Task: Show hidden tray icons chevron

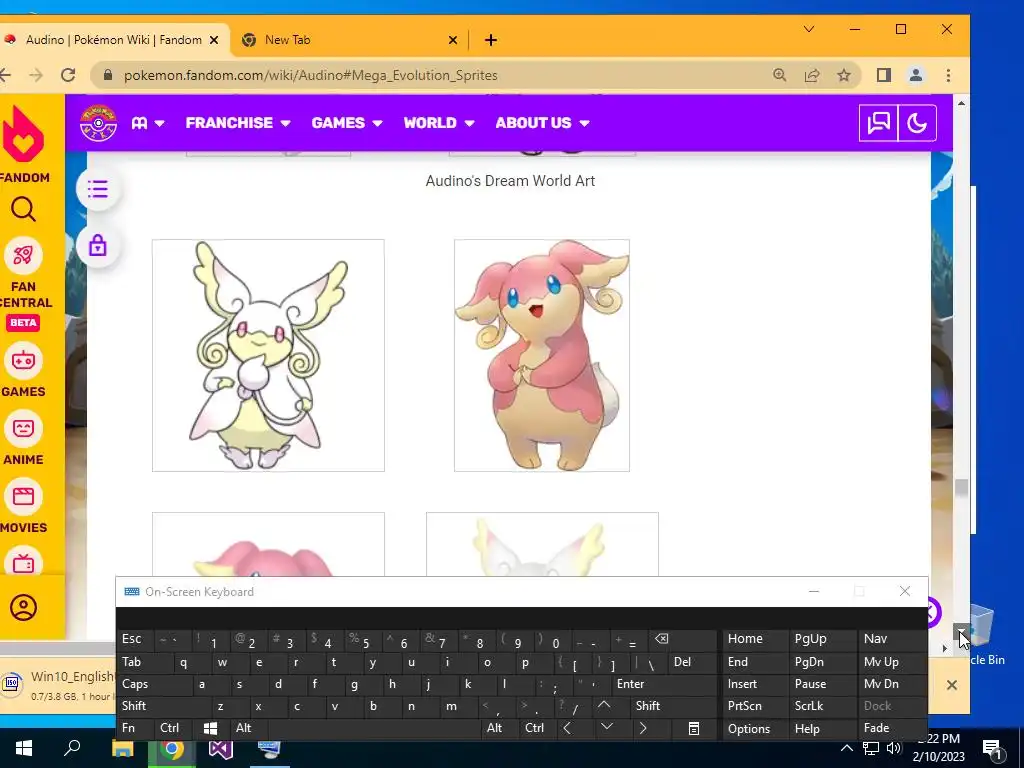Action: (x=846, y=748)
